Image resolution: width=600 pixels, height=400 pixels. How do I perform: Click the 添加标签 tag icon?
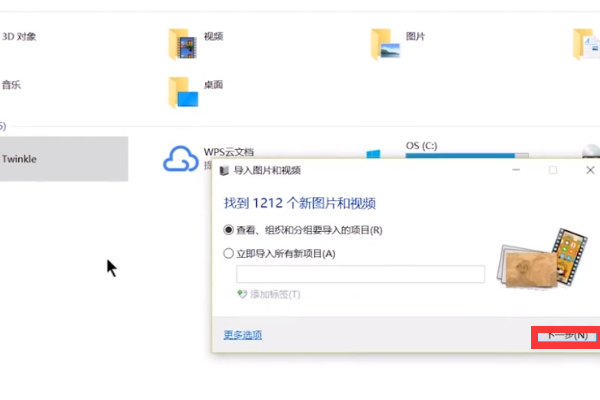click(242, 294)
